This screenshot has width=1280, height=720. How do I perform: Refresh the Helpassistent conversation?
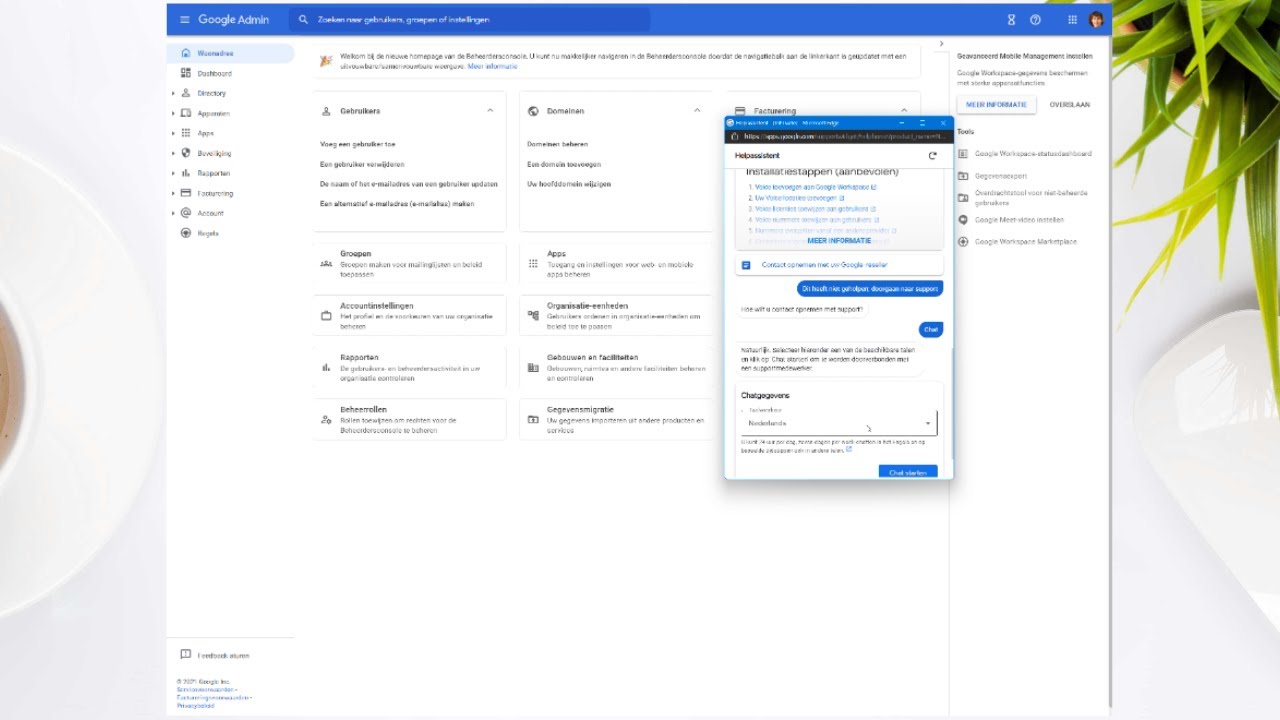[932, 156]
